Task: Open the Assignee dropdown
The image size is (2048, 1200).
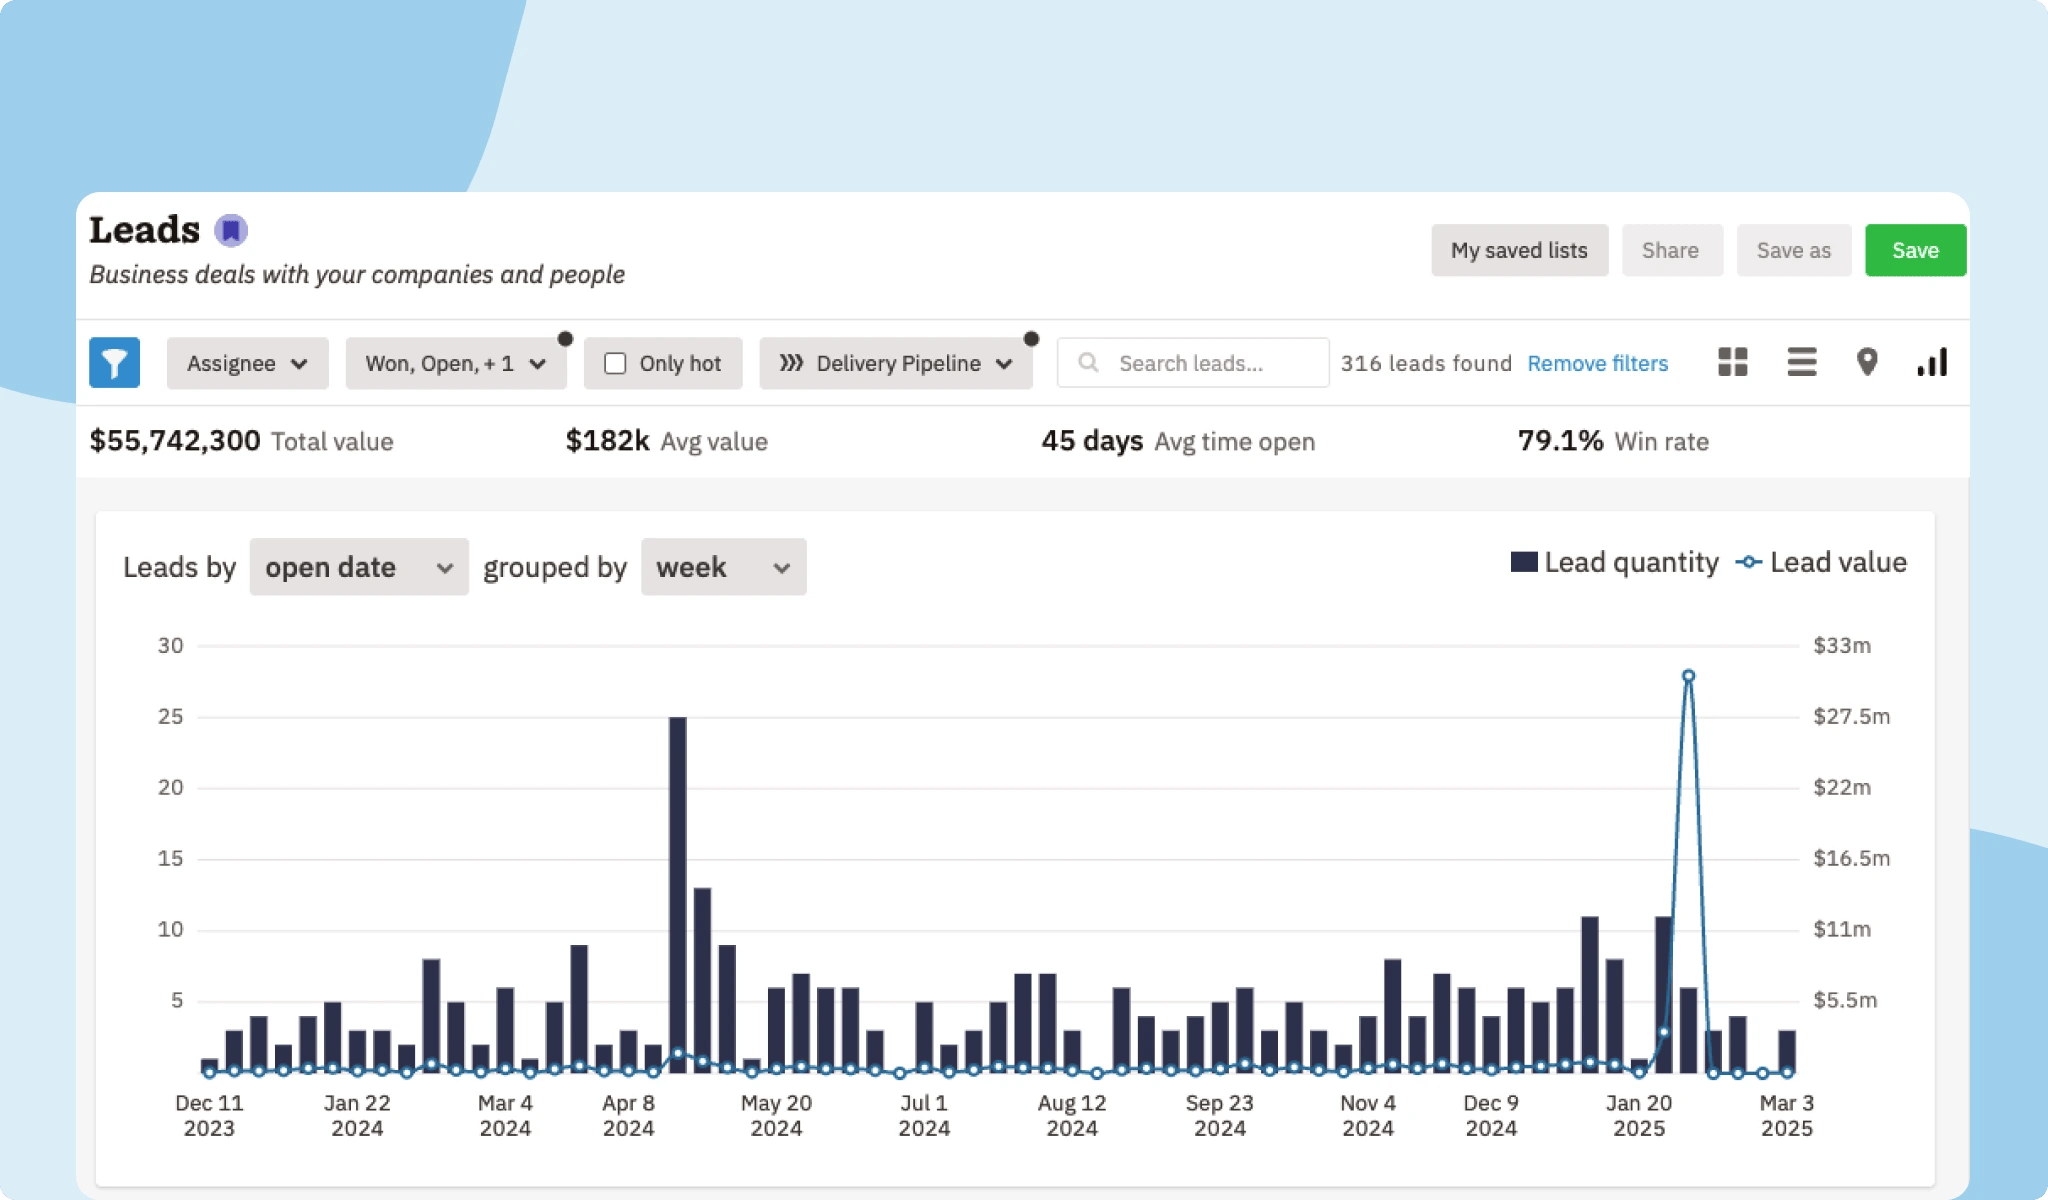Action: pyautogui.click(x=247, y=363)
